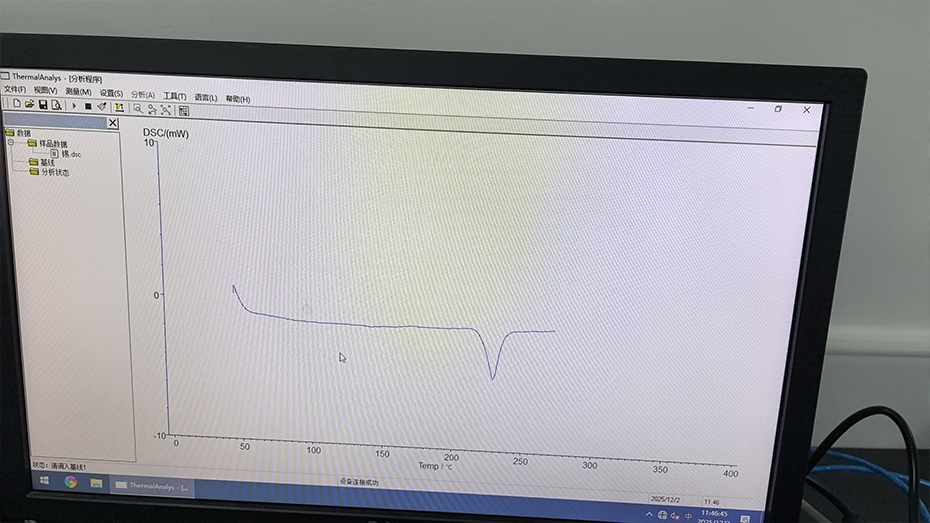Start measurement with the play icon
The height and width of the screenshot is (523, 930).
[74, 106]
